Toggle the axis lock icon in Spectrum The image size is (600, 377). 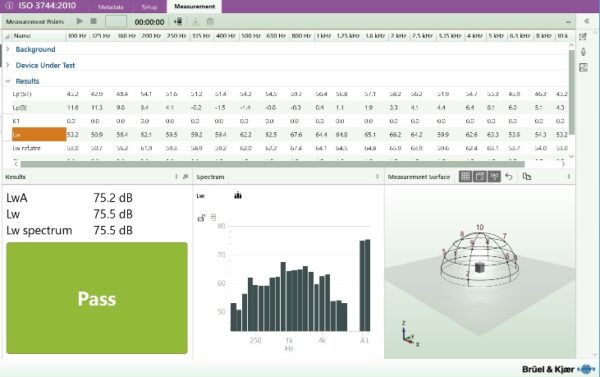(201, 218)
